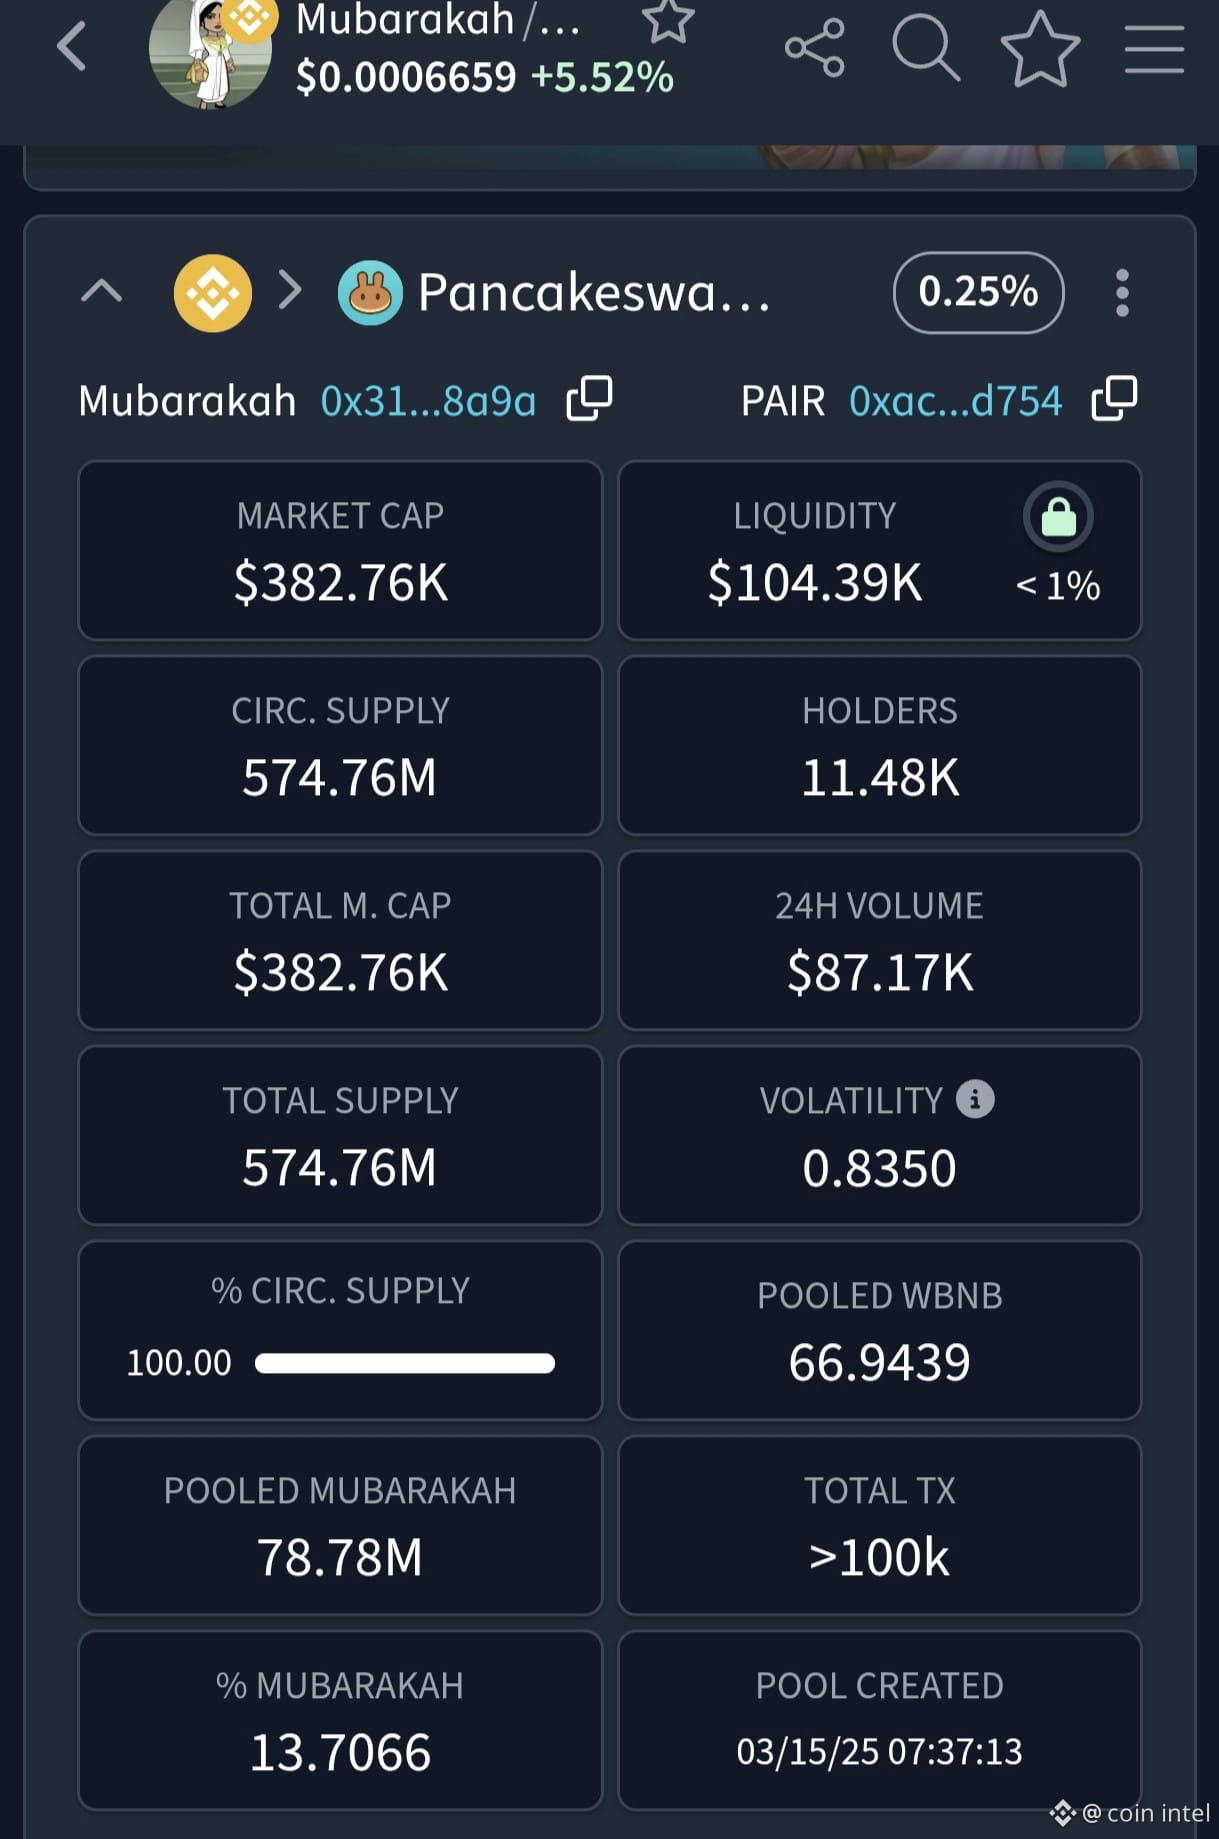Viewport: 1219px width, 1839px height.
Task: Open the hamburger menu
Action: coord(1154,49)
